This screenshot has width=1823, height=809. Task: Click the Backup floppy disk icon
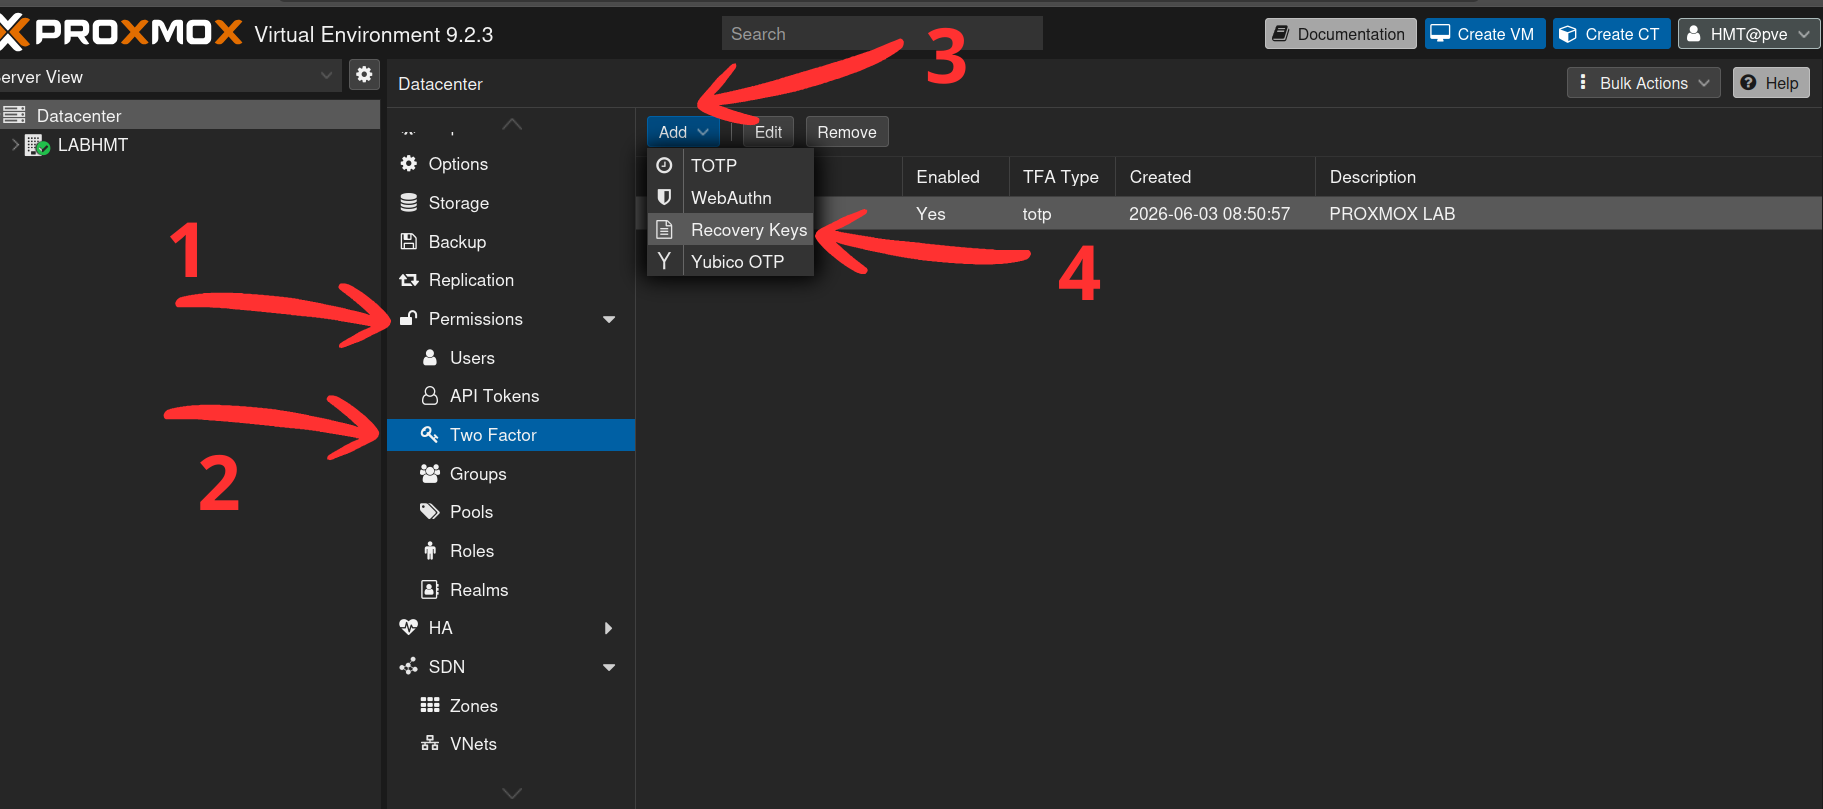[408, 241]
